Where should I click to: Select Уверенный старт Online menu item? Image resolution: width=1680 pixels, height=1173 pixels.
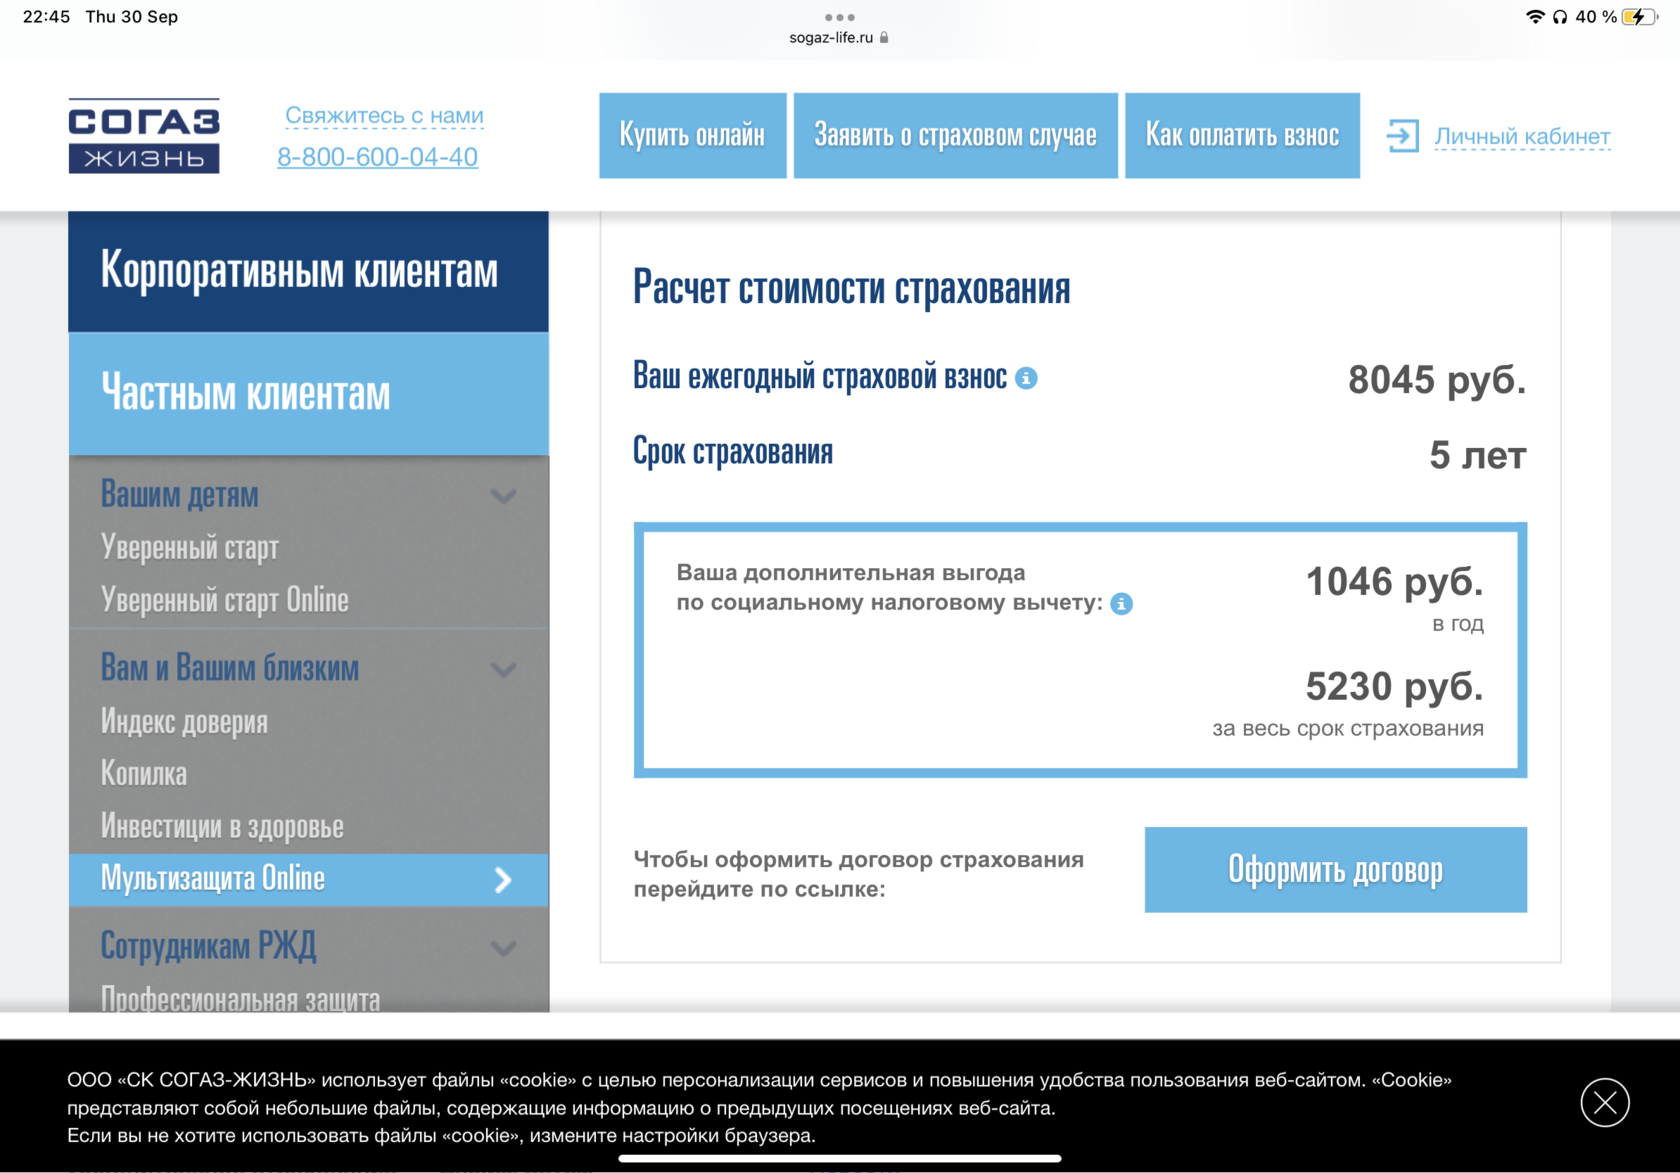coord(225,599)
